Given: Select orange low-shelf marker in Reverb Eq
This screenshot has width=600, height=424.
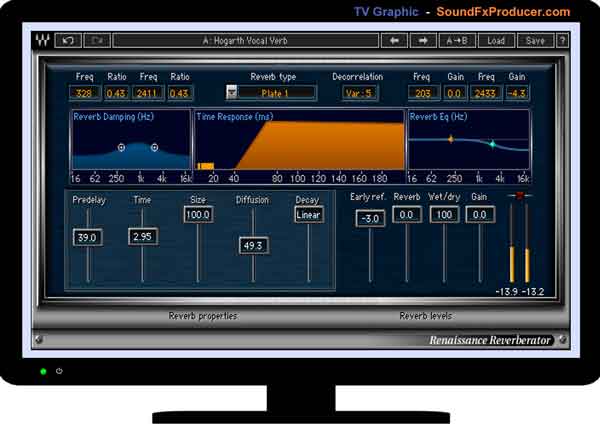Looking at the screenshot, I should tap(451, 139).
